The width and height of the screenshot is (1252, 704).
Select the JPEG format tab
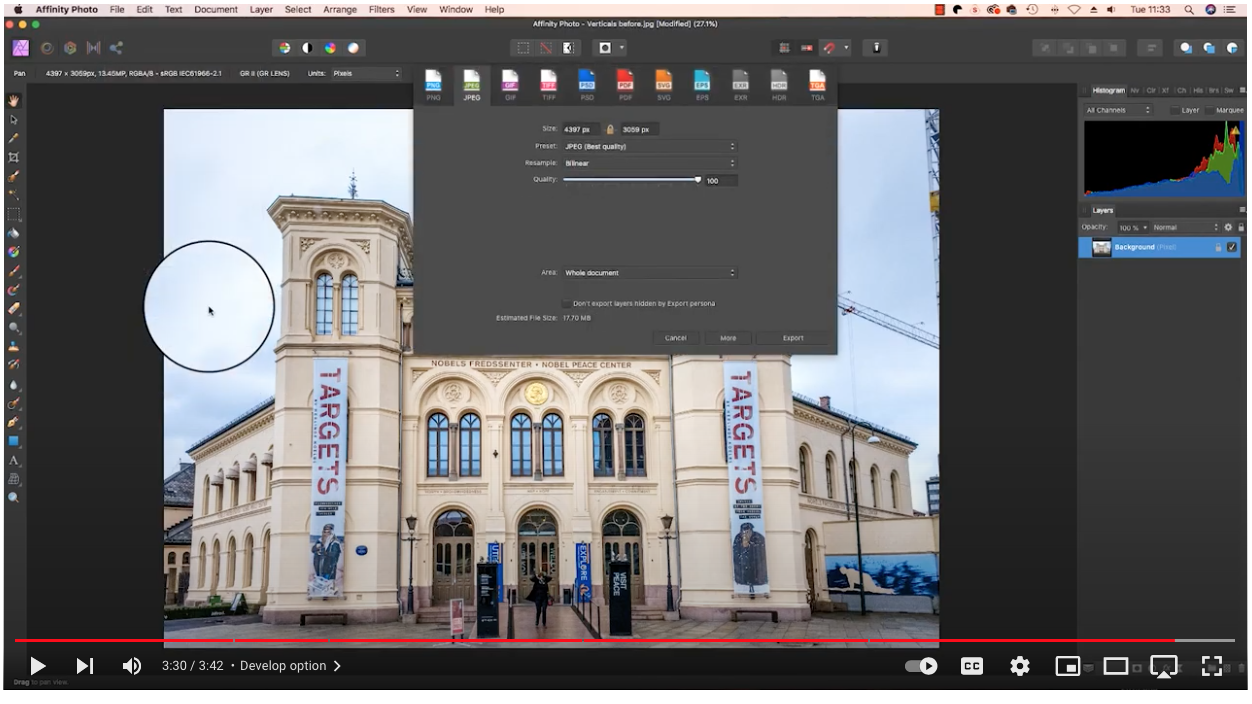(472, 85)
